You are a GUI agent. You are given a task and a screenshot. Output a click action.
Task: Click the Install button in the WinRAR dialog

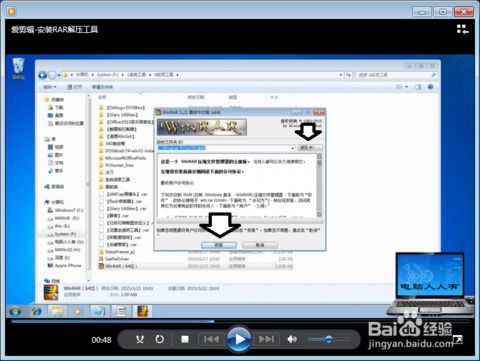219,245
